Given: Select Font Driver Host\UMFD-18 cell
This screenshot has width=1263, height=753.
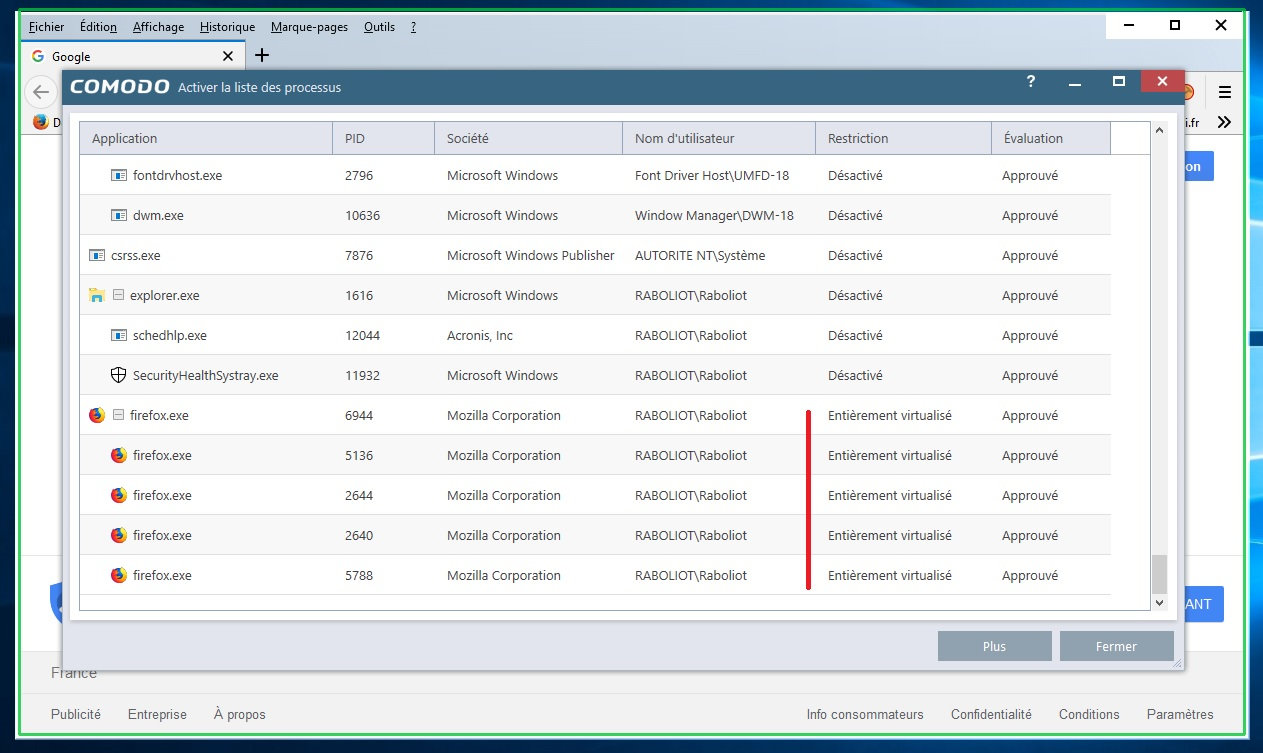Looking at the screenshot, I should [712, 175].
